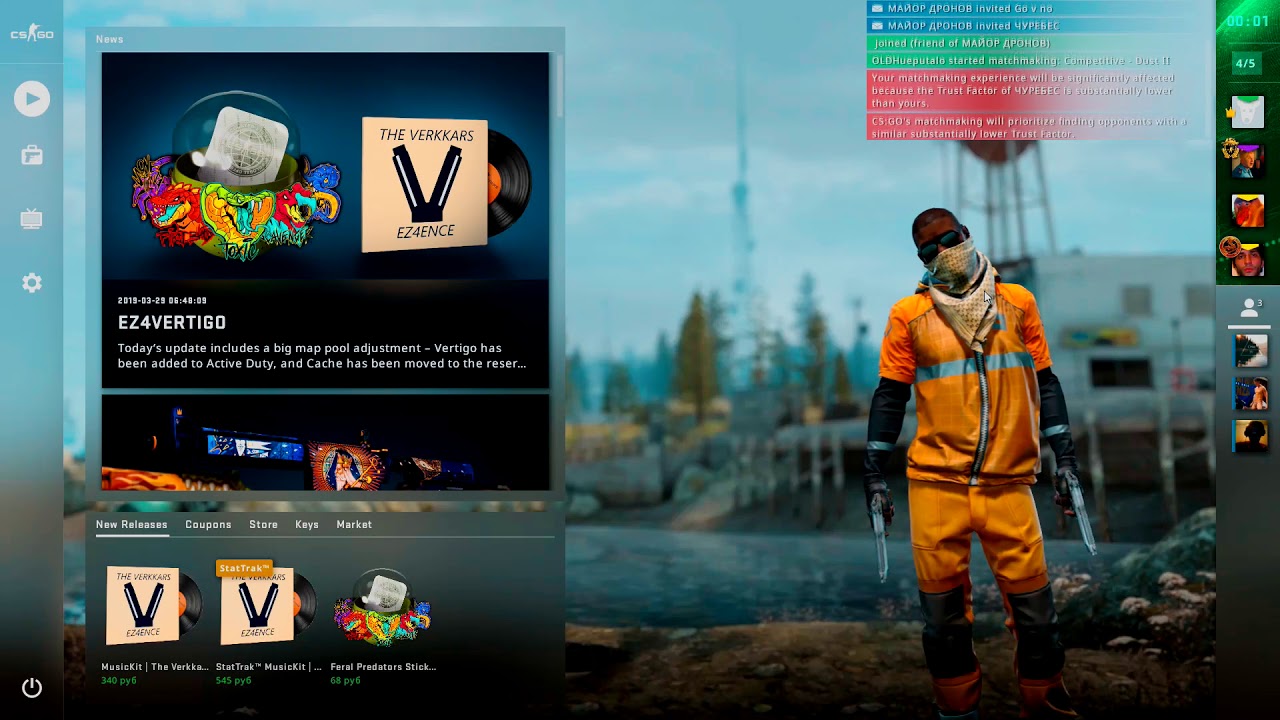The height and width of the screenshot is (720, 1280).
Task: Click the 68 руб price
Action: pos(345,681)
